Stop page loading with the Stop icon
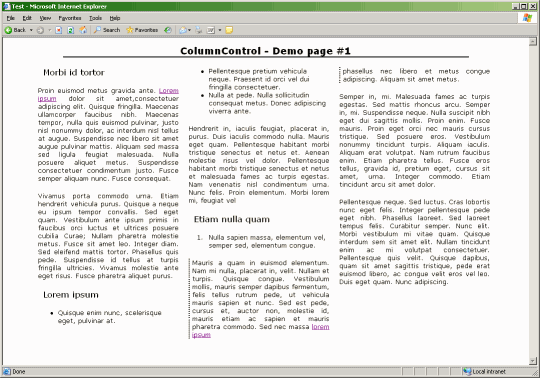This screenshot has height=378, width=540. (x=59, y=30)
